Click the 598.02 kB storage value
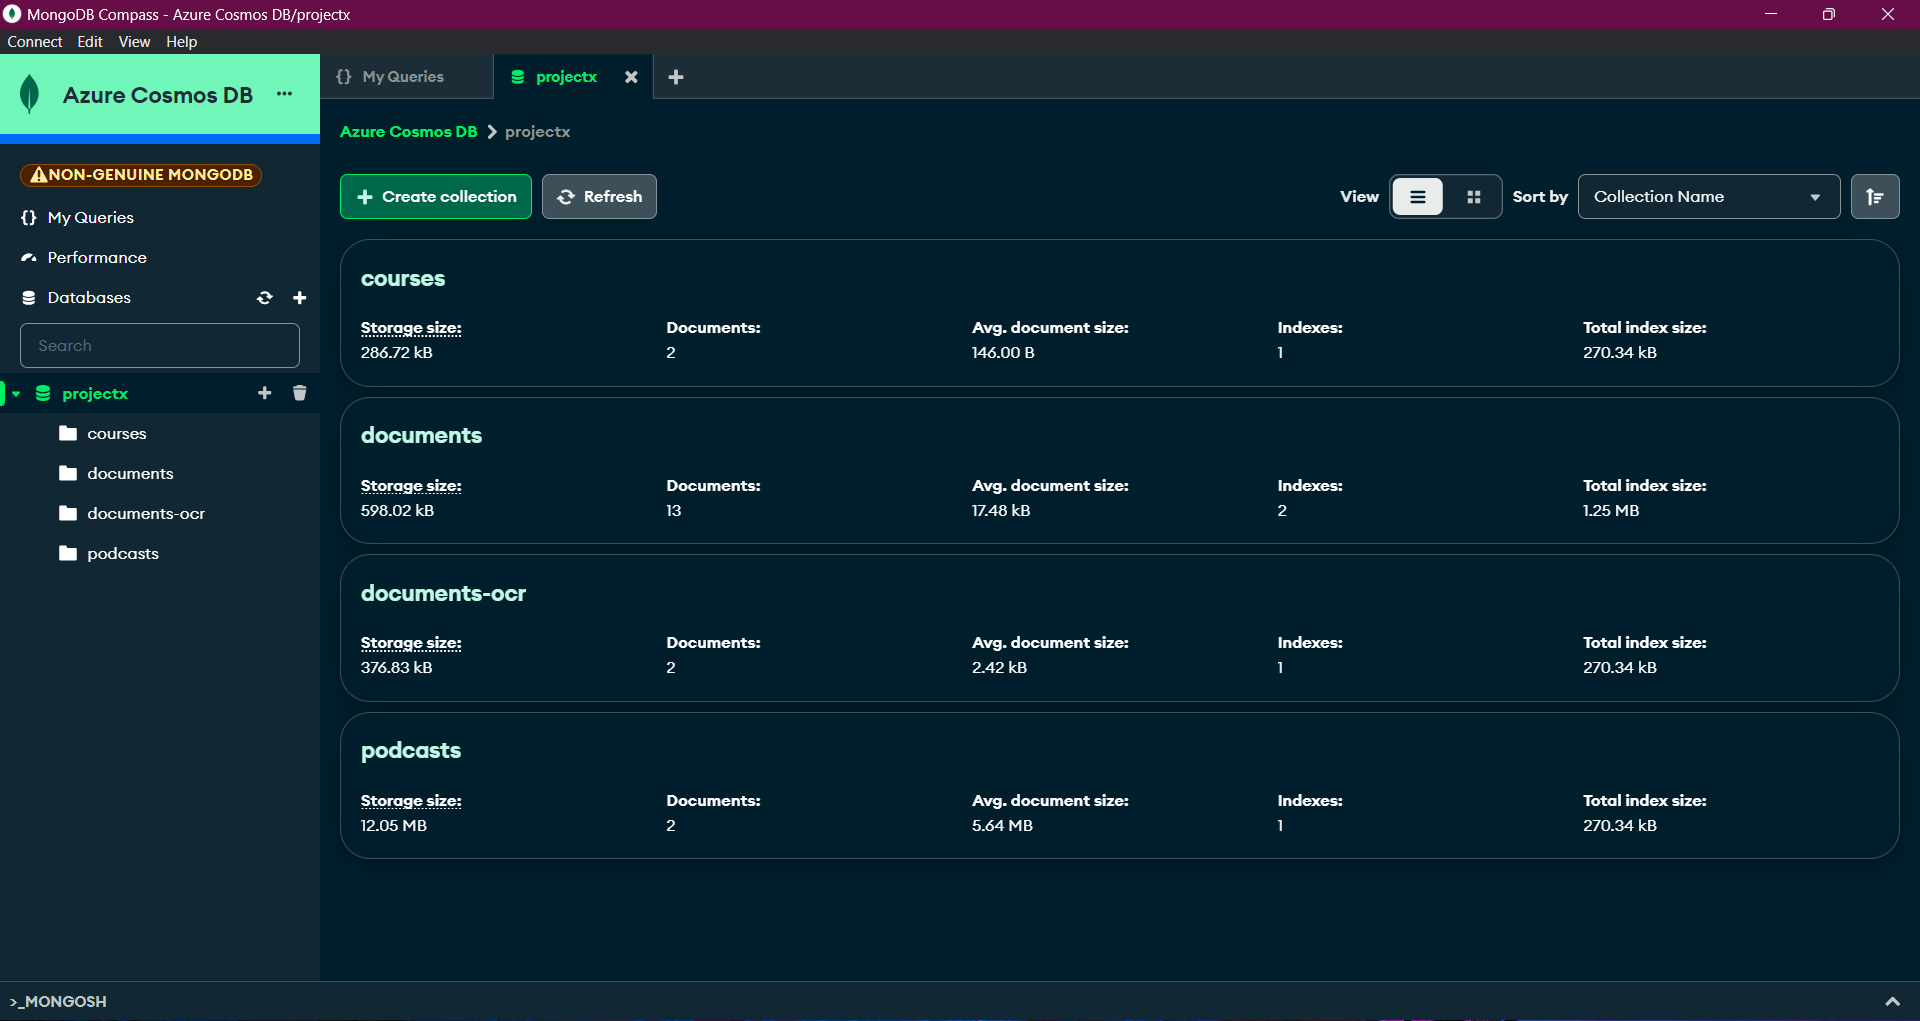 click(398, 511)
